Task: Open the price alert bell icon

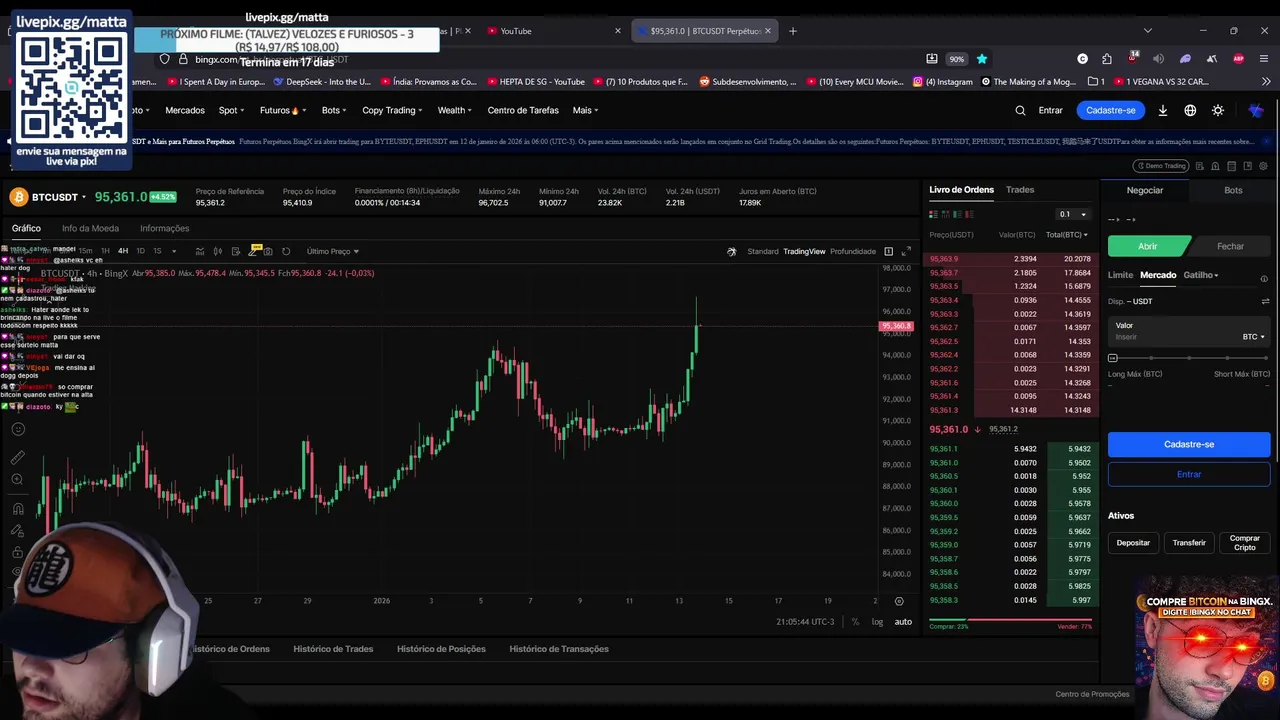Action: [1215, 166]
